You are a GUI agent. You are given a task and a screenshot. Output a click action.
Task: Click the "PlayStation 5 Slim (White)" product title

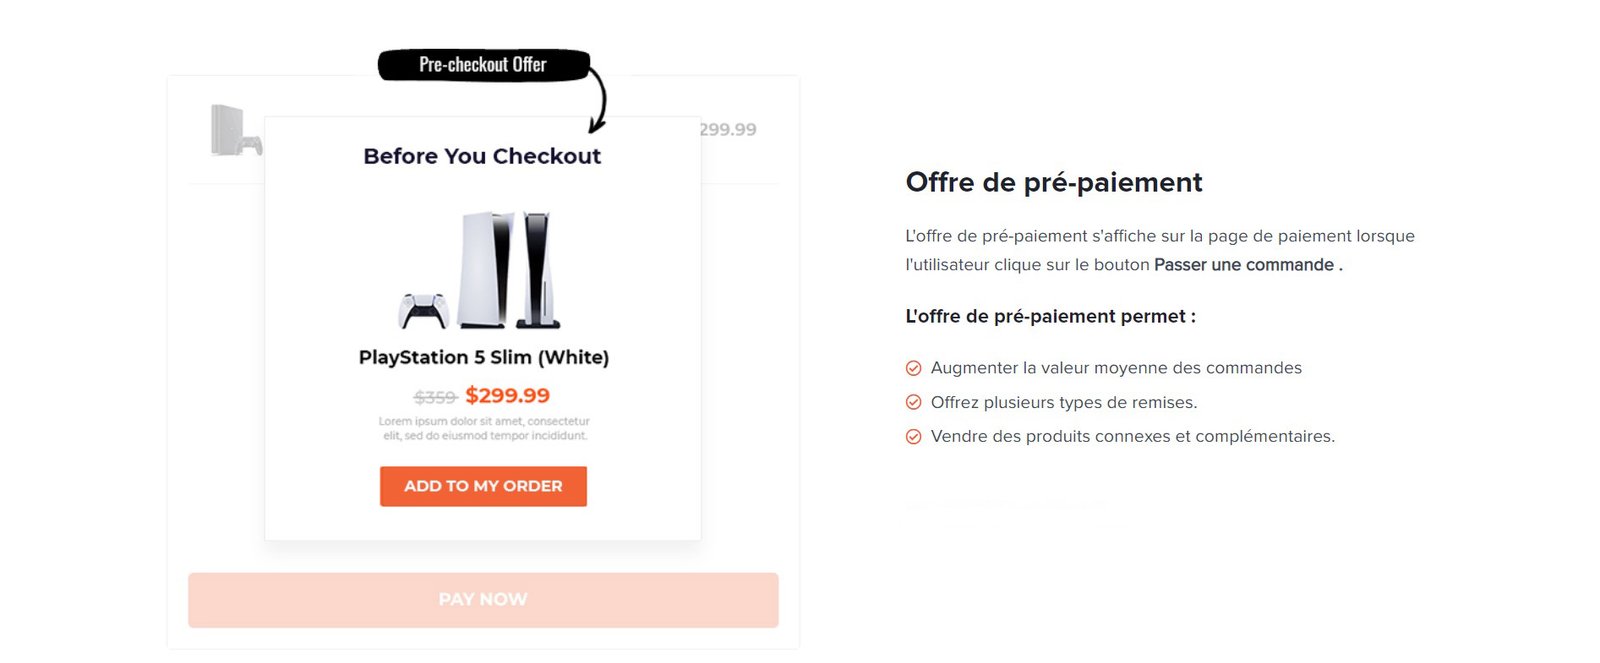[x=483, y=357]
